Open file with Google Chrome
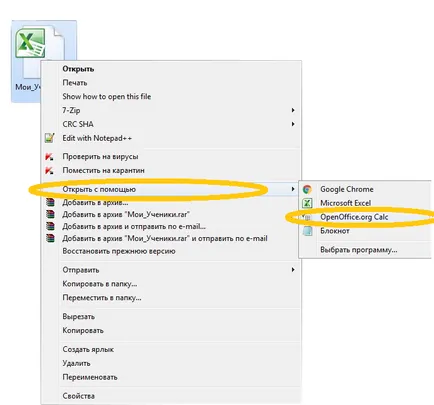 (x=347, y=189)
